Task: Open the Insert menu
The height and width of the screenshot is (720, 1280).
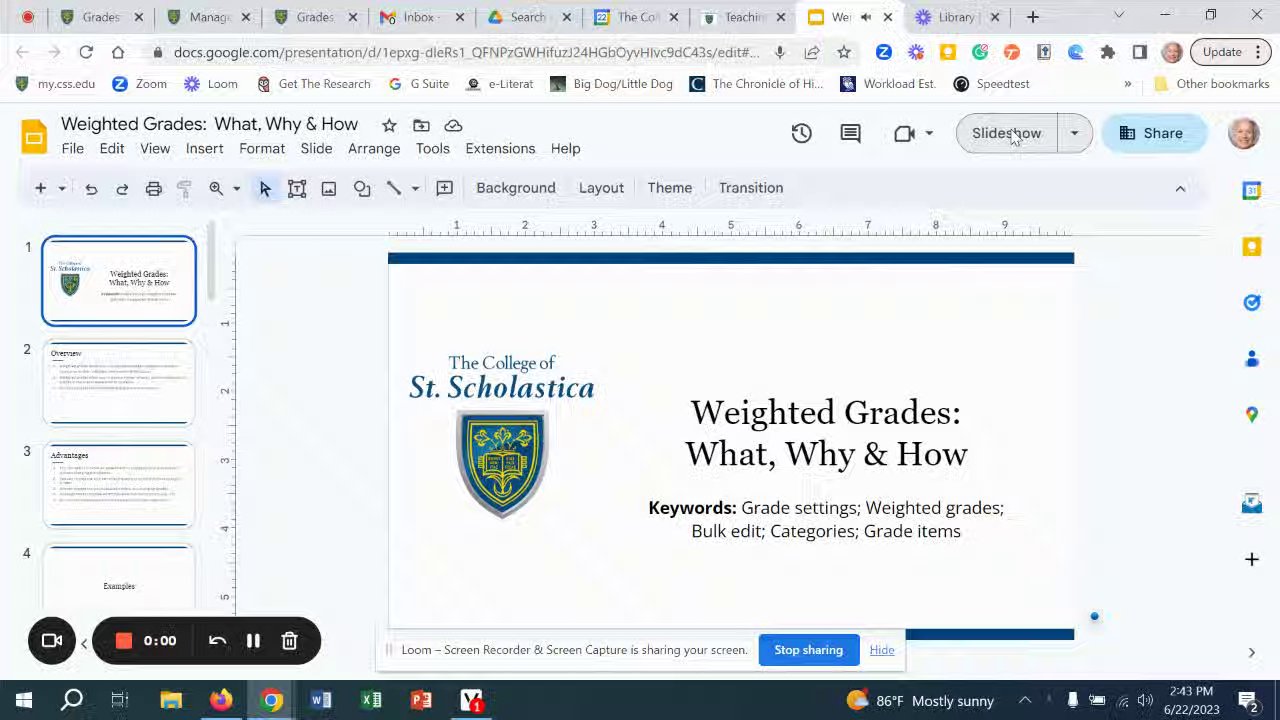Action: [x=204, y=148]
